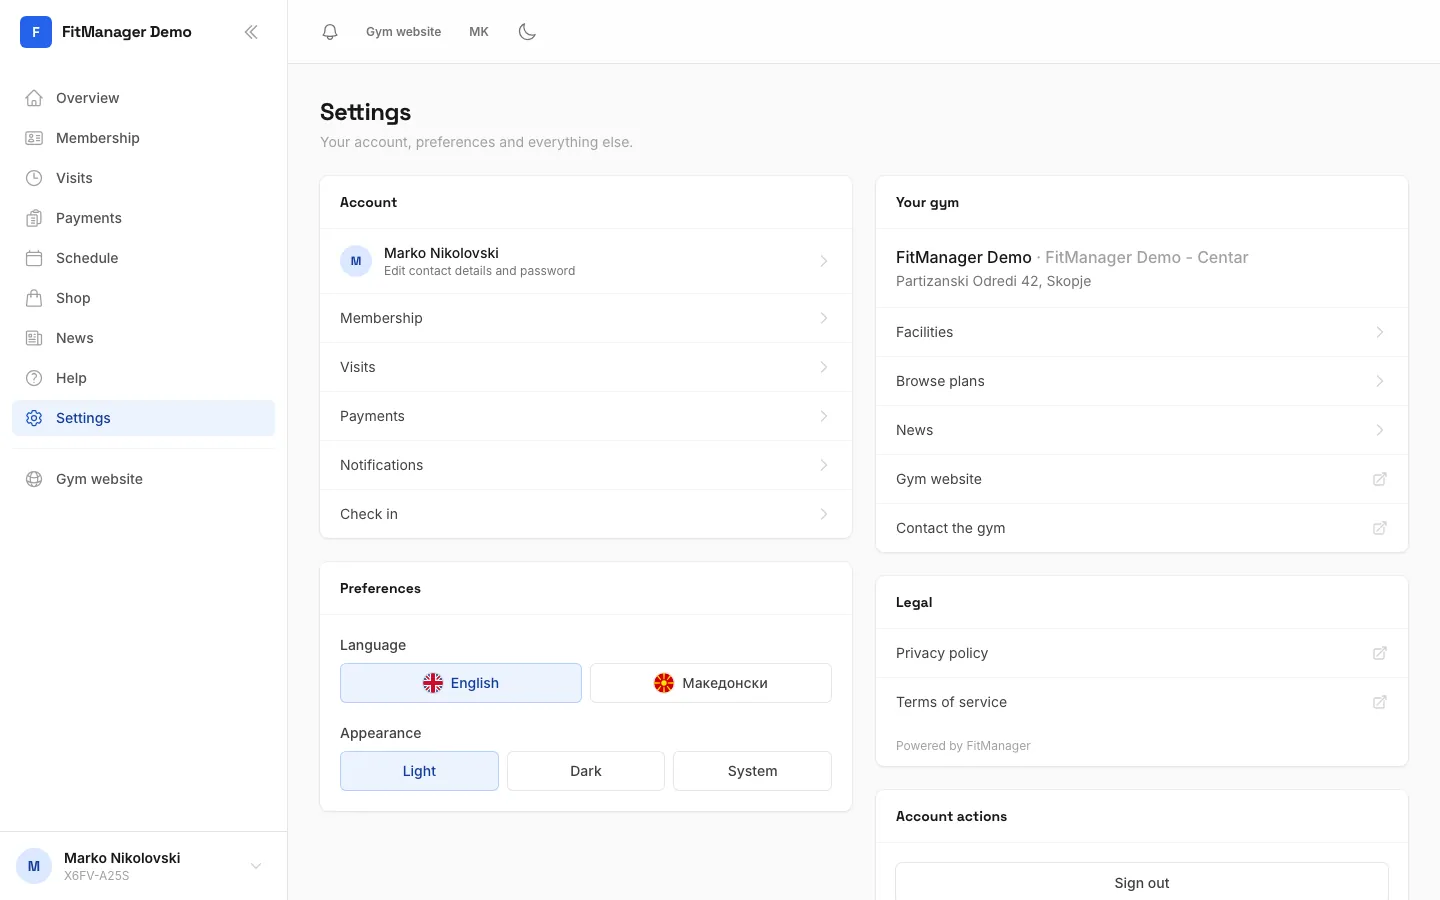Open Membership row chevron in Account card
Screen dimensions: 1440x900
click(824, 318)
